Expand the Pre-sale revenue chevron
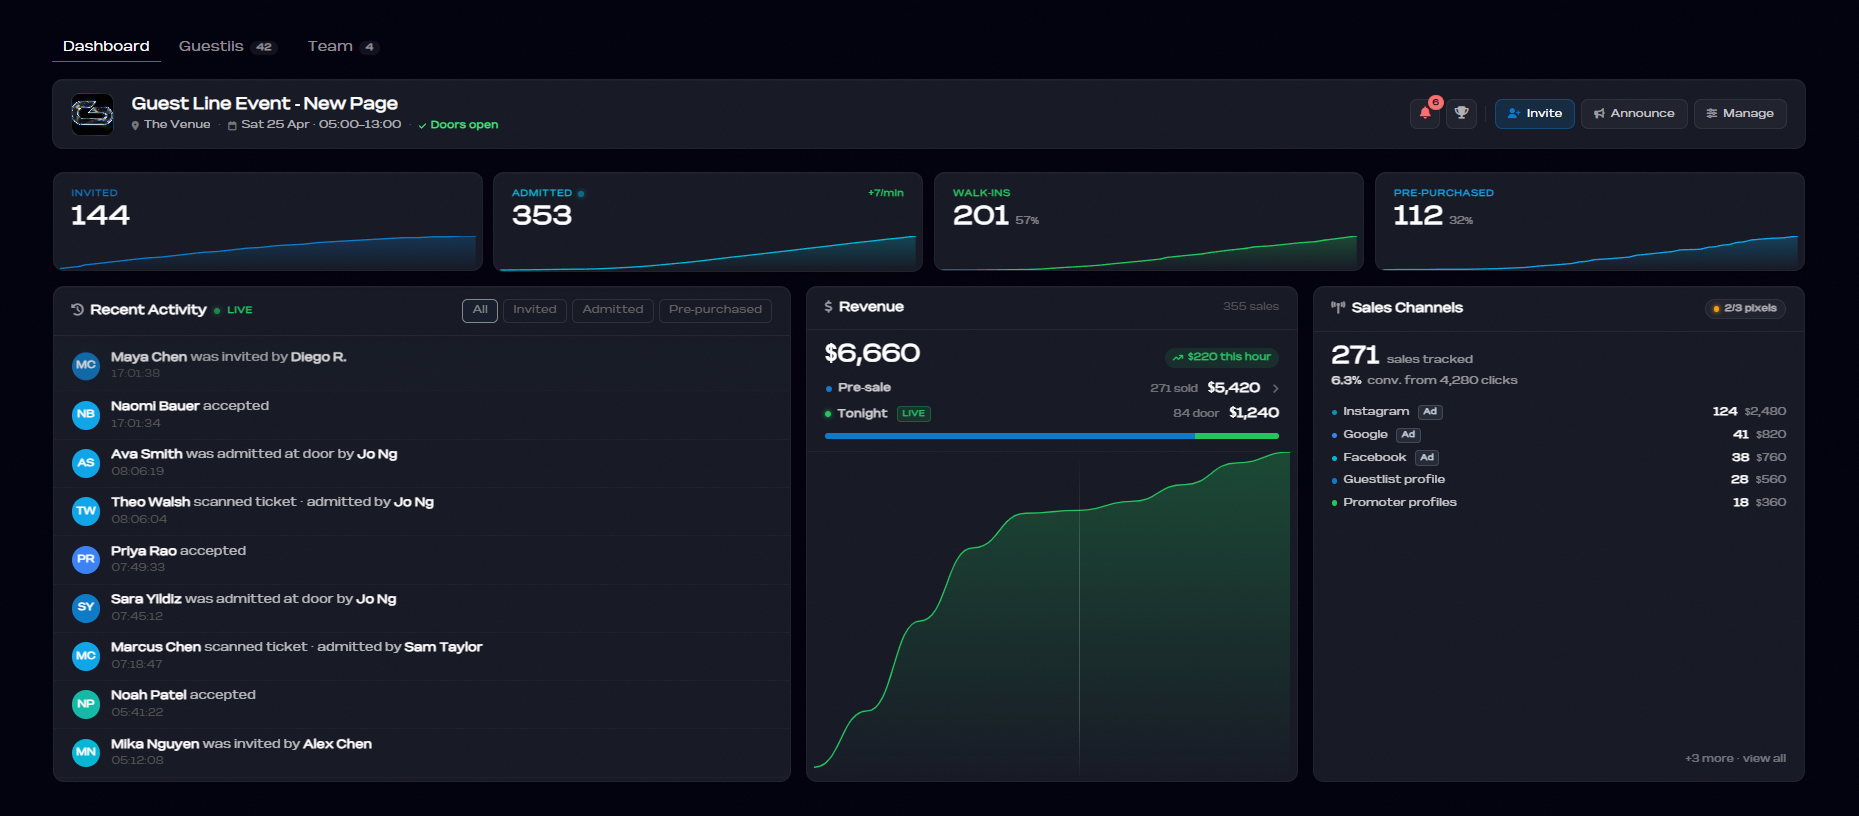The height and width of the screenshot is (816, 1859). click(1275, 388)
